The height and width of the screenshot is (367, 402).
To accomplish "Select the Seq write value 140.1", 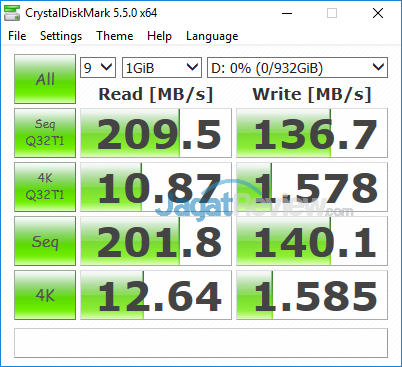I will pyautogui.click(x=312, y=241).
